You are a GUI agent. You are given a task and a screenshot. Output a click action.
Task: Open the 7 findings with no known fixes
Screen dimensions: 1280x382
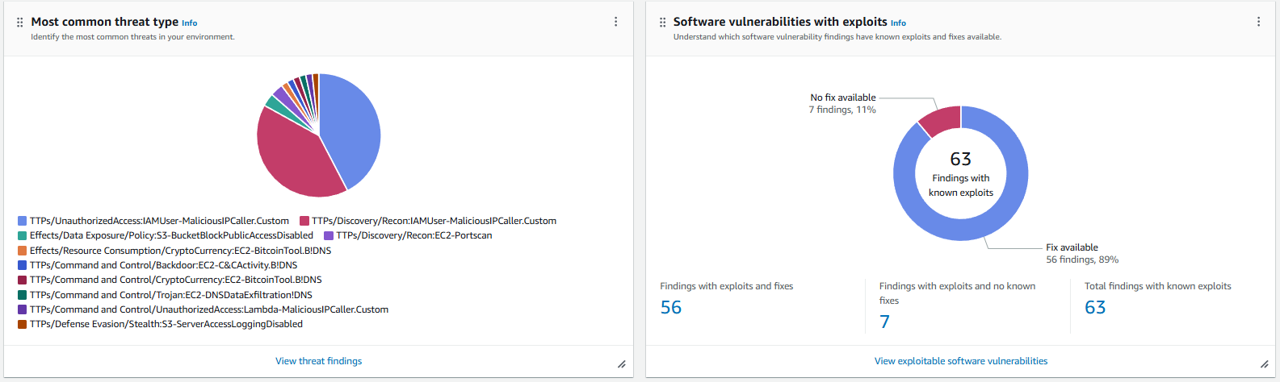(884, 321)
